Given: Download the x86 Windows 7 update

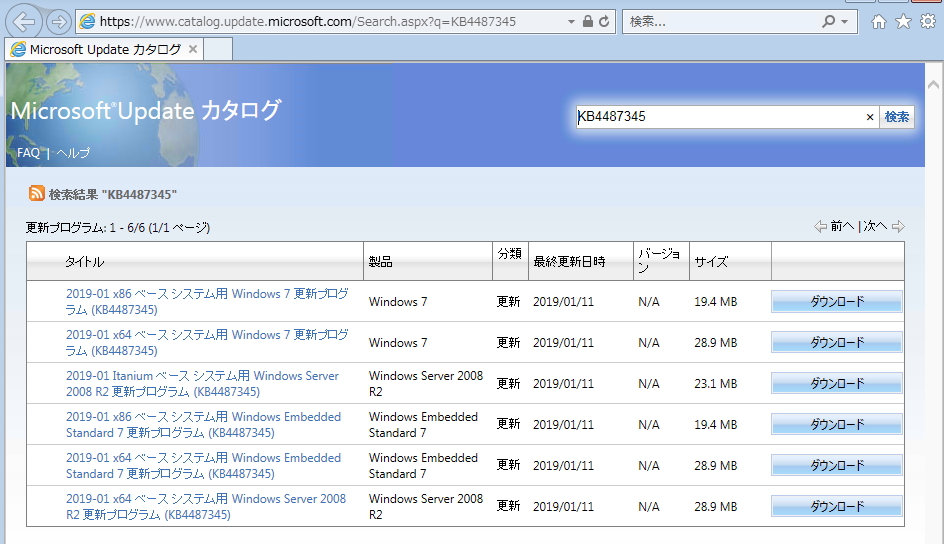Looking at the screenshot, I should tap(837, 301).
